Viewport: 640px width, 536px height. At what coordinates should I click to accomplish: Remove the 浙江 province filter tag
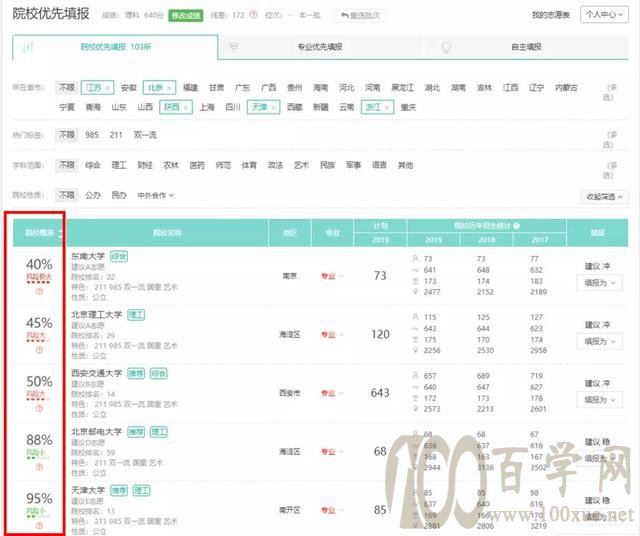(387, 107)
